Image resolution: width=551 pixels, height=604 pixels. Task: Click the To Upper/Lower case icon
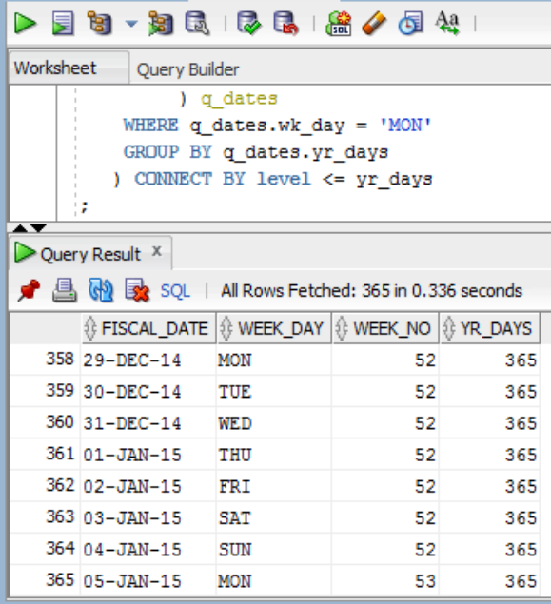coord(447,23)
